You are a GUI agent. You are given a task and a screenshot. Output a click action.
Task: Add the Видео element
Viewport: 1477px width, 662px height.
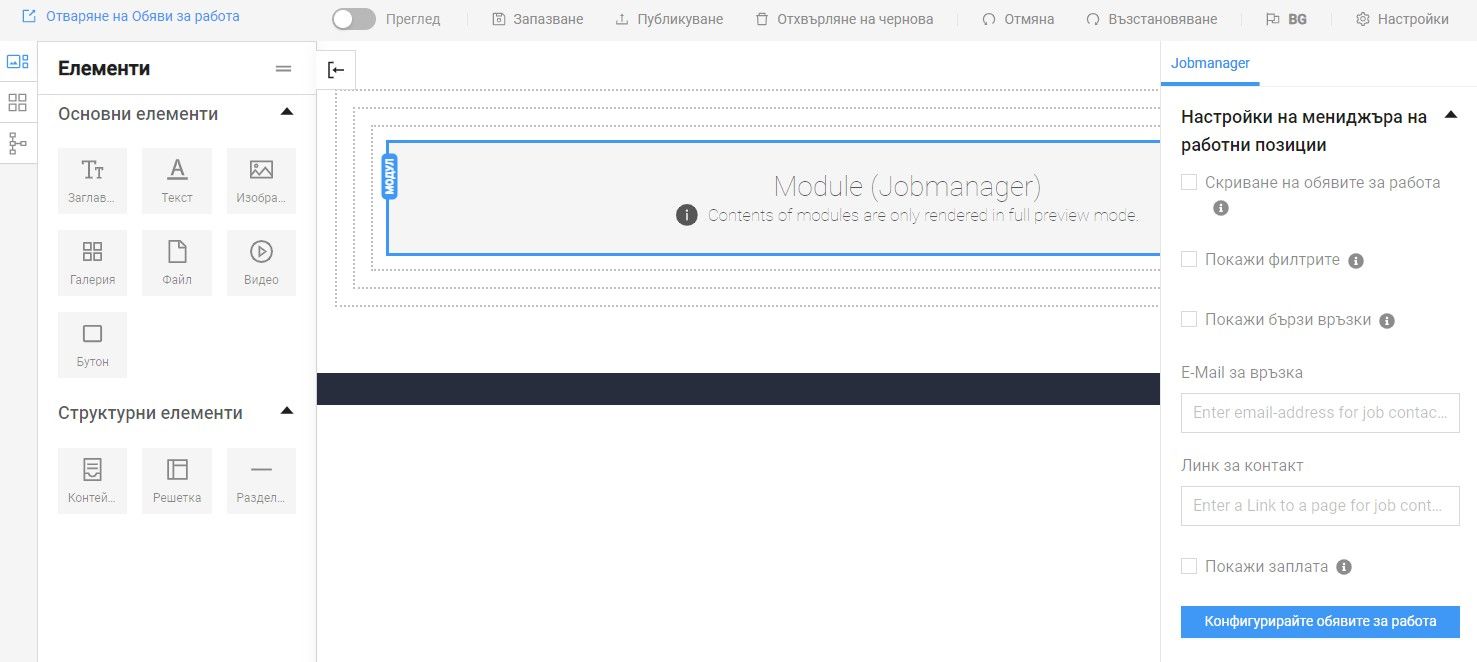tap(261, 262)
